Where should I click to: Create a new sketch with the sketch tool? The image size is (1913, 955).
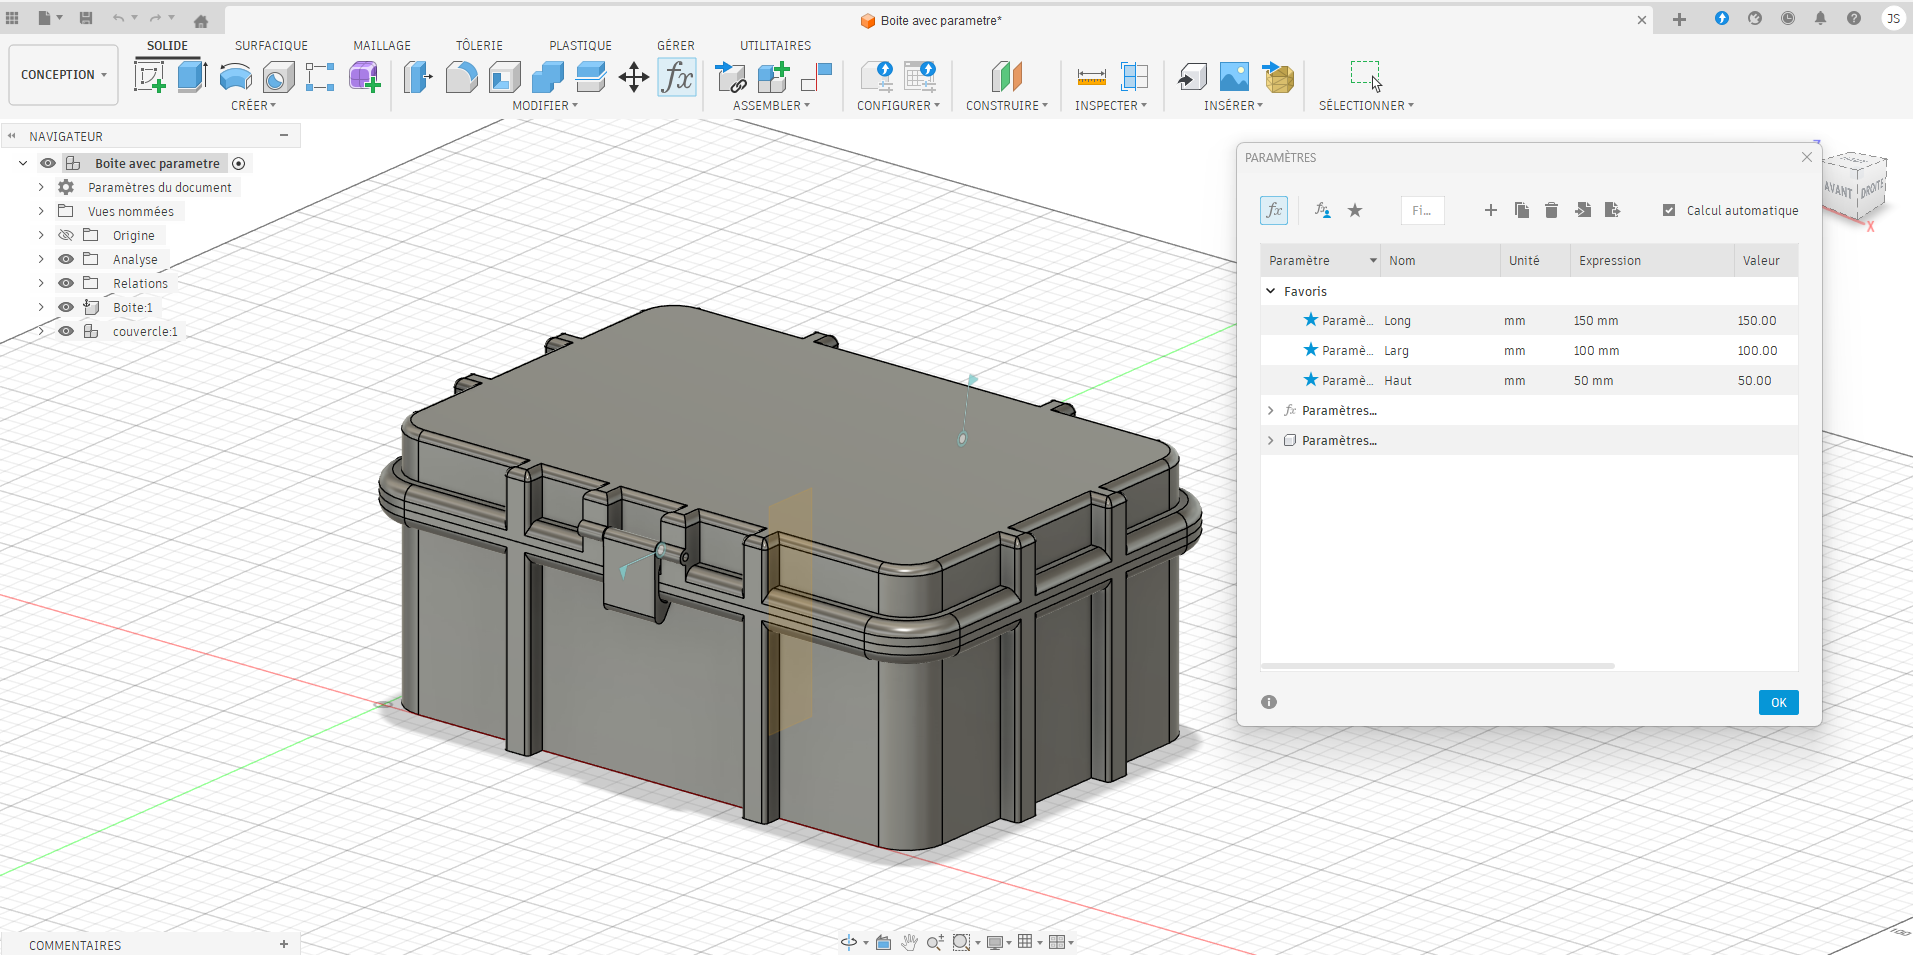[149, 77]
